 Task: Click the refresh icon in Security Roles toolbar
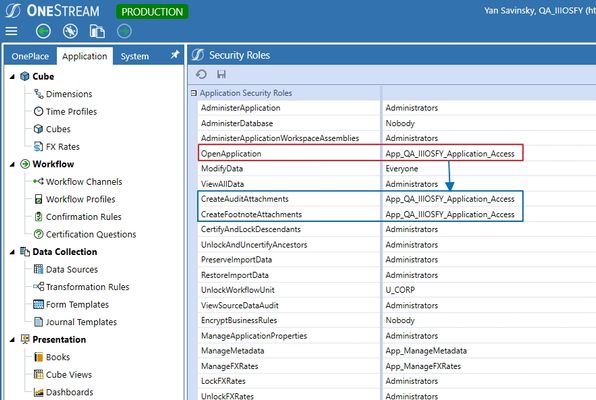[201, 74]
